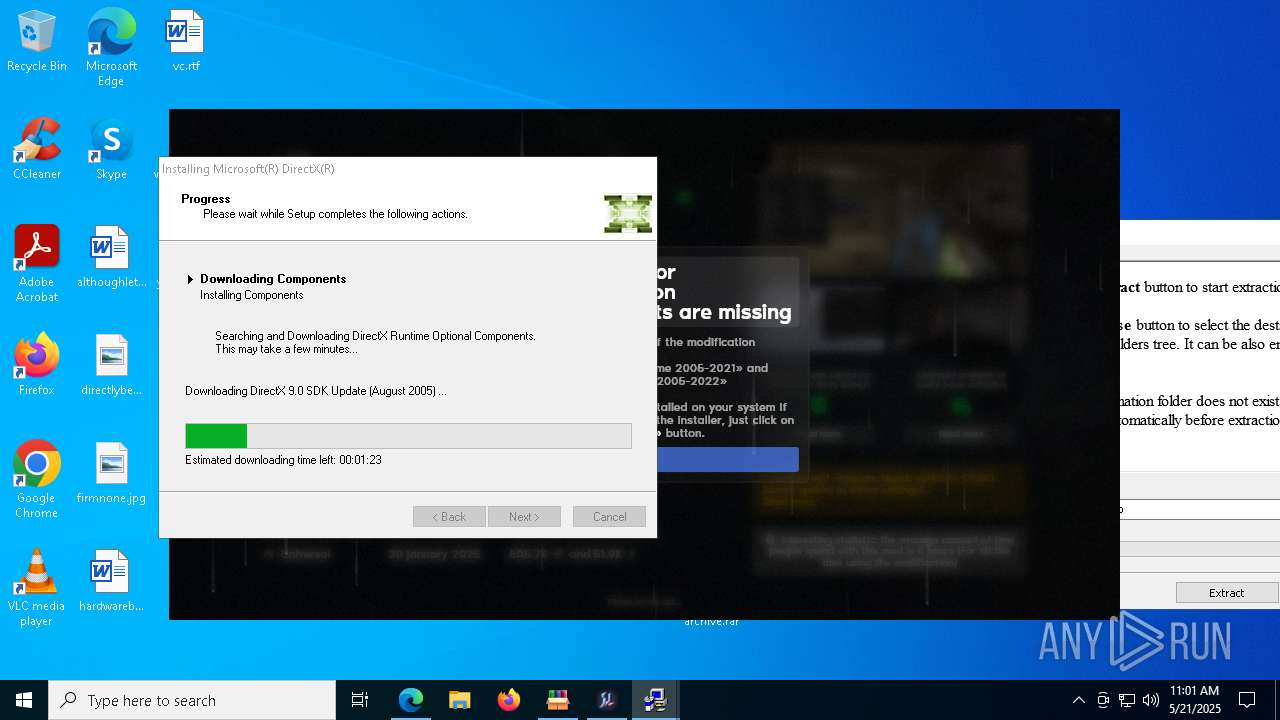Image resolution: width=1280 pixels, height=720 pixels.
Task: Select the althoughlet document icon
Action: tap(111, 257)
